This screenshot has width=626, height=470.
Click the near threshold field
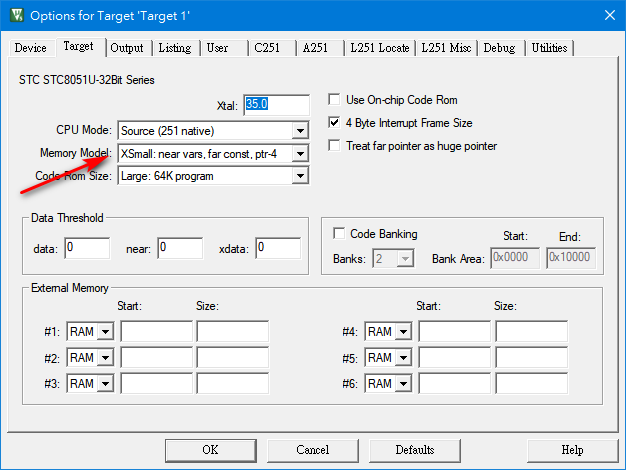click(x=180, y=248)
